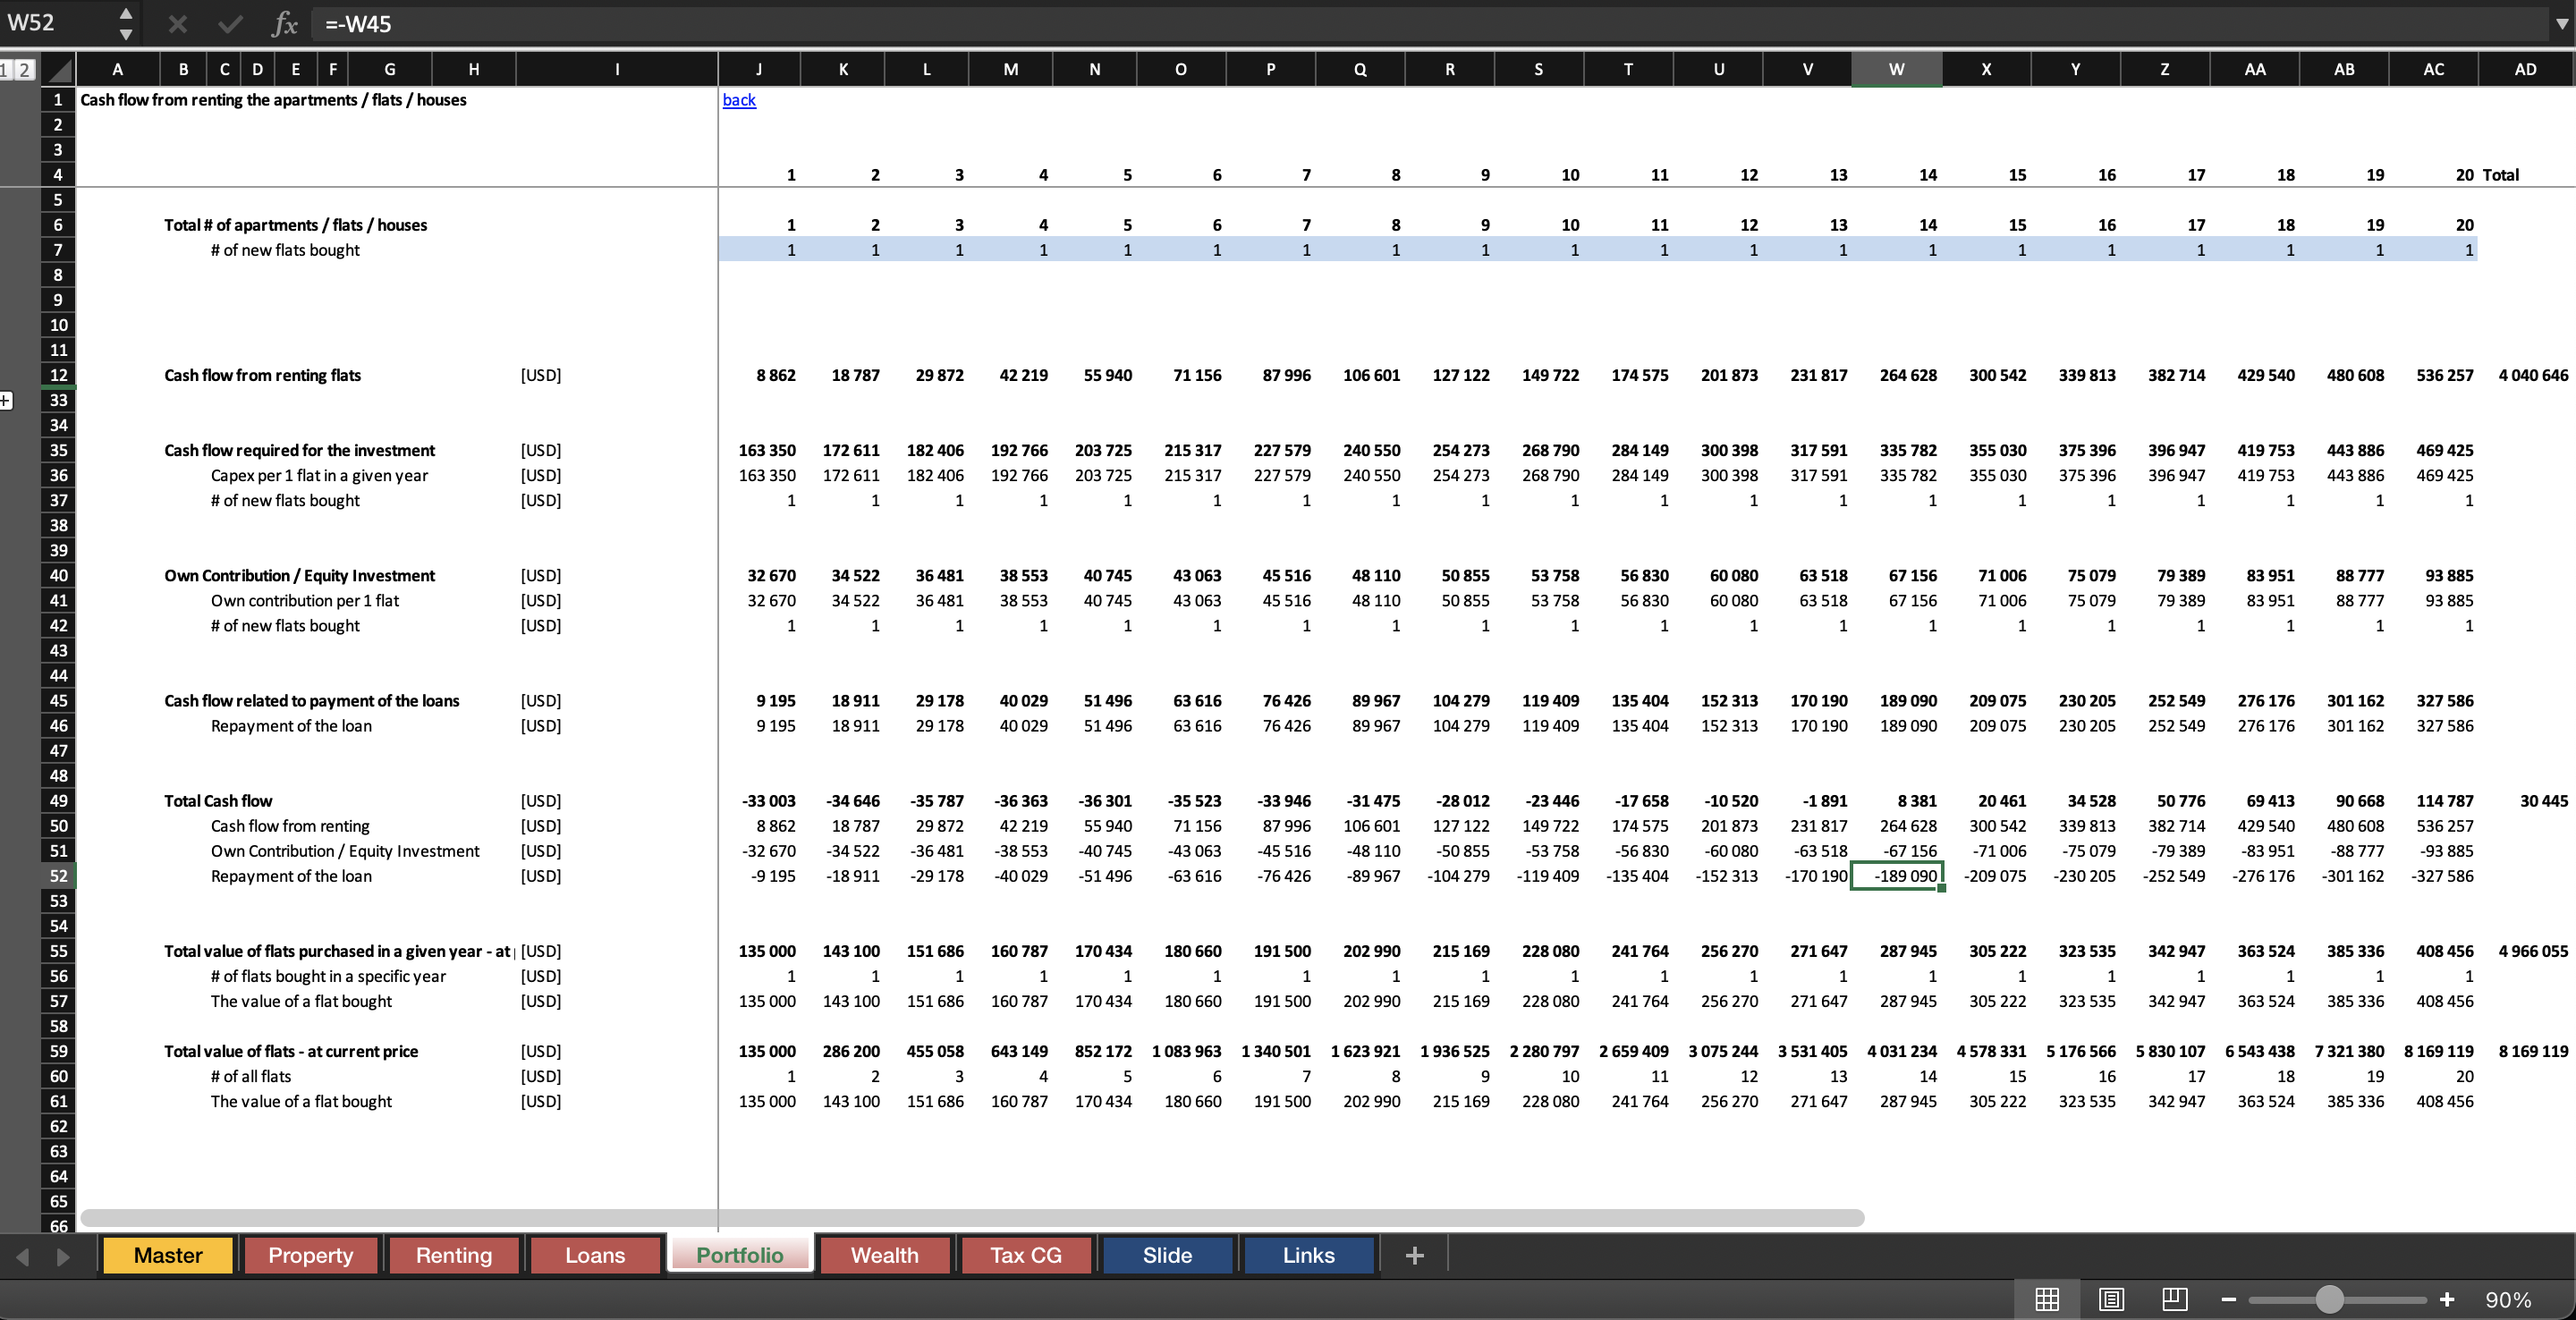The height and width of the screenshot is (1320, 2576).
Task: Click 'Repayment of the loan' in row 46
Action: [x=291, y=725]
